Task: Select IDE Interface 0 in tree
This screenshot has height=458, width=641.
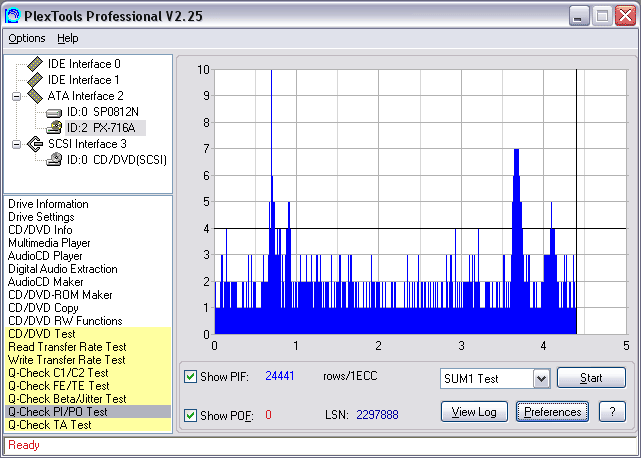Action: pos(84,64)
